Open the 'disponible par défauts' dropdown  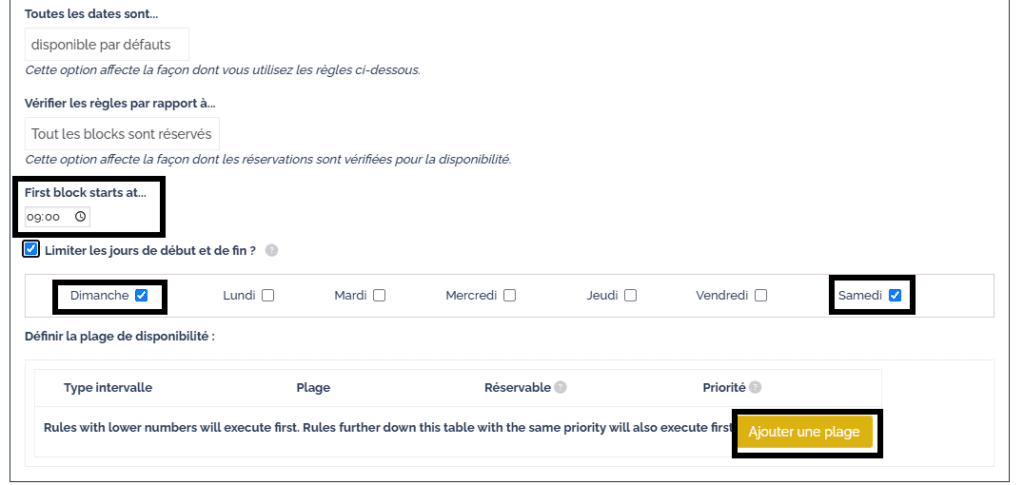coord(106,44)
